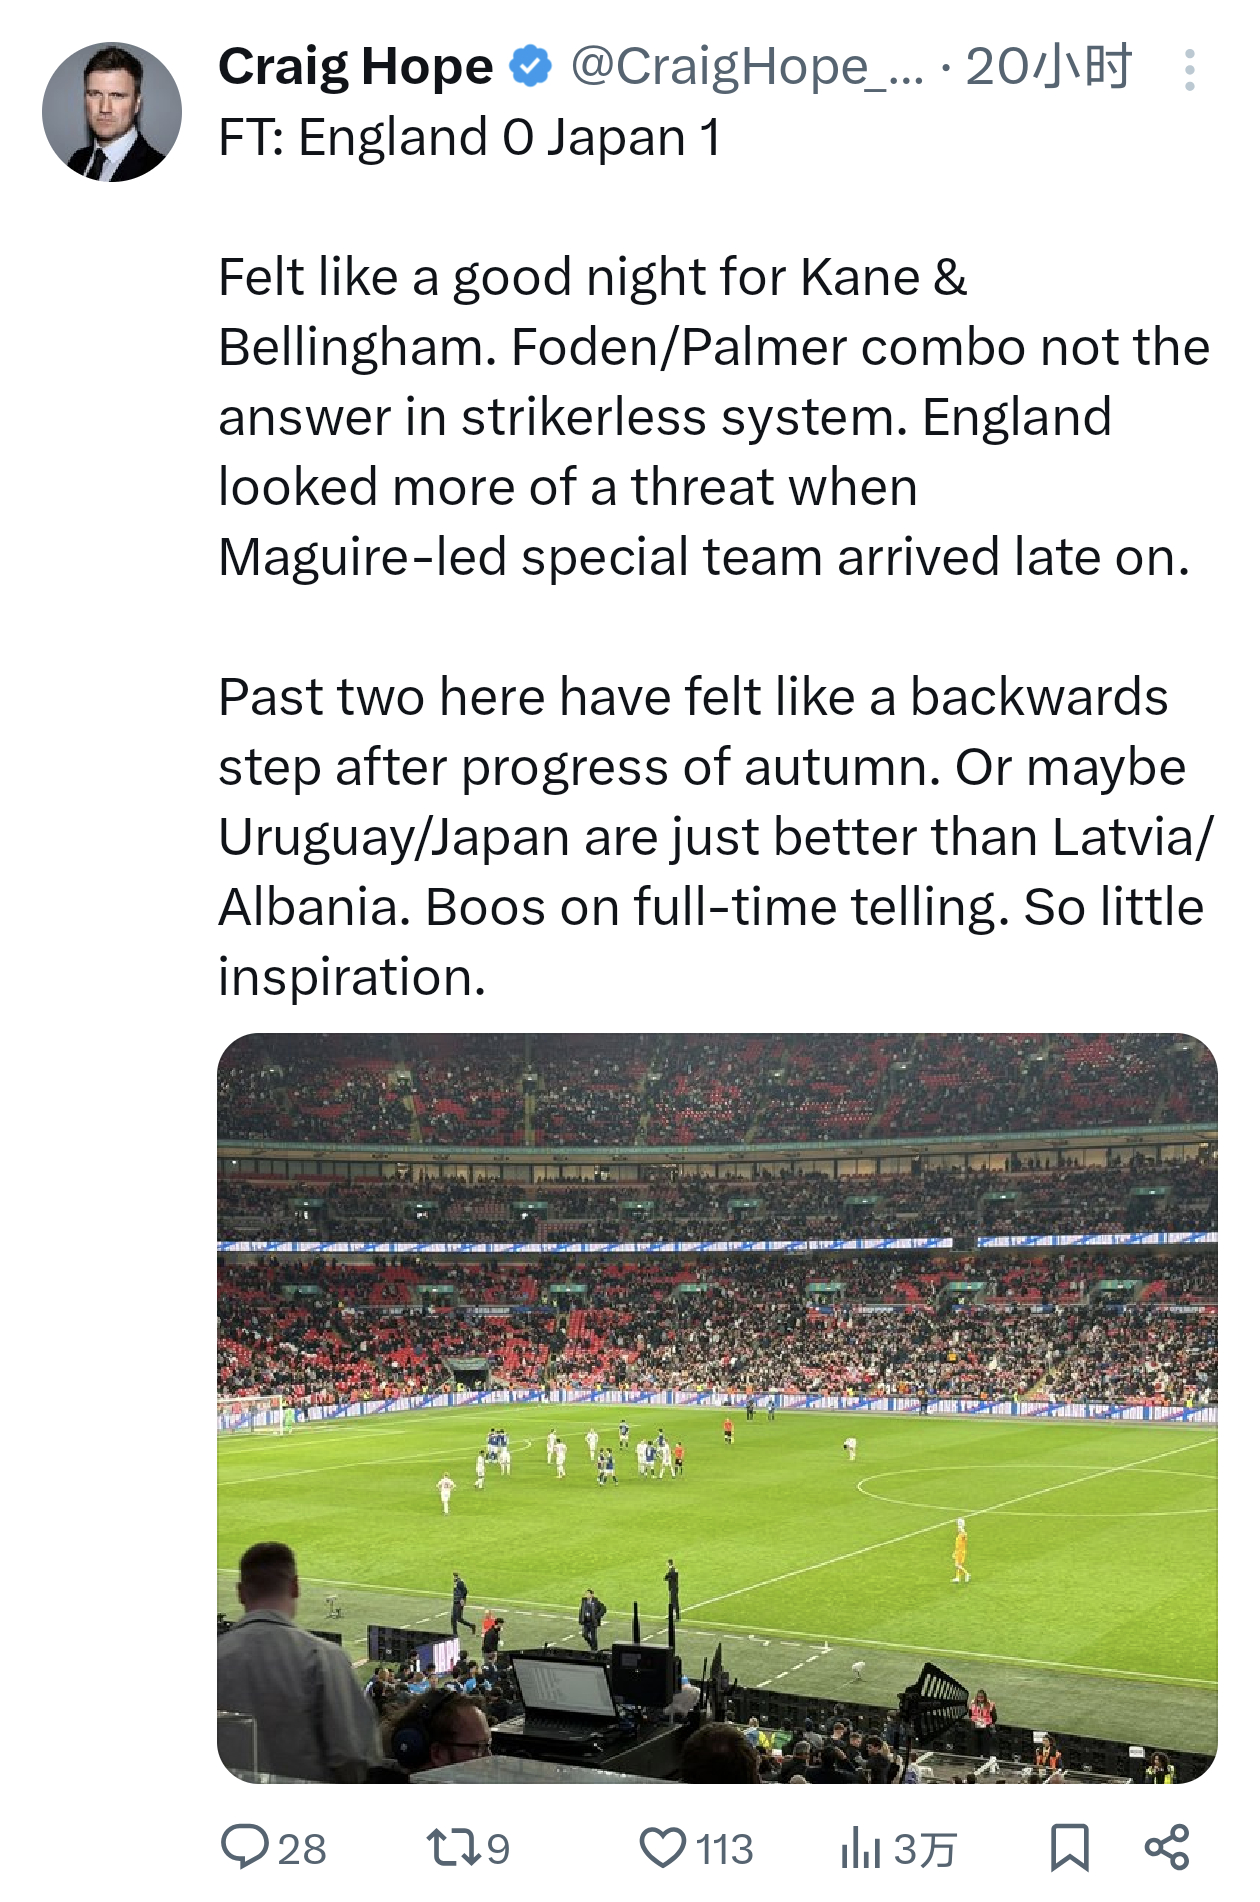This screenshot has width=1260, height=1902.
Task: Open the reply speech bubble icon
Action: (x=244, y=1846)
